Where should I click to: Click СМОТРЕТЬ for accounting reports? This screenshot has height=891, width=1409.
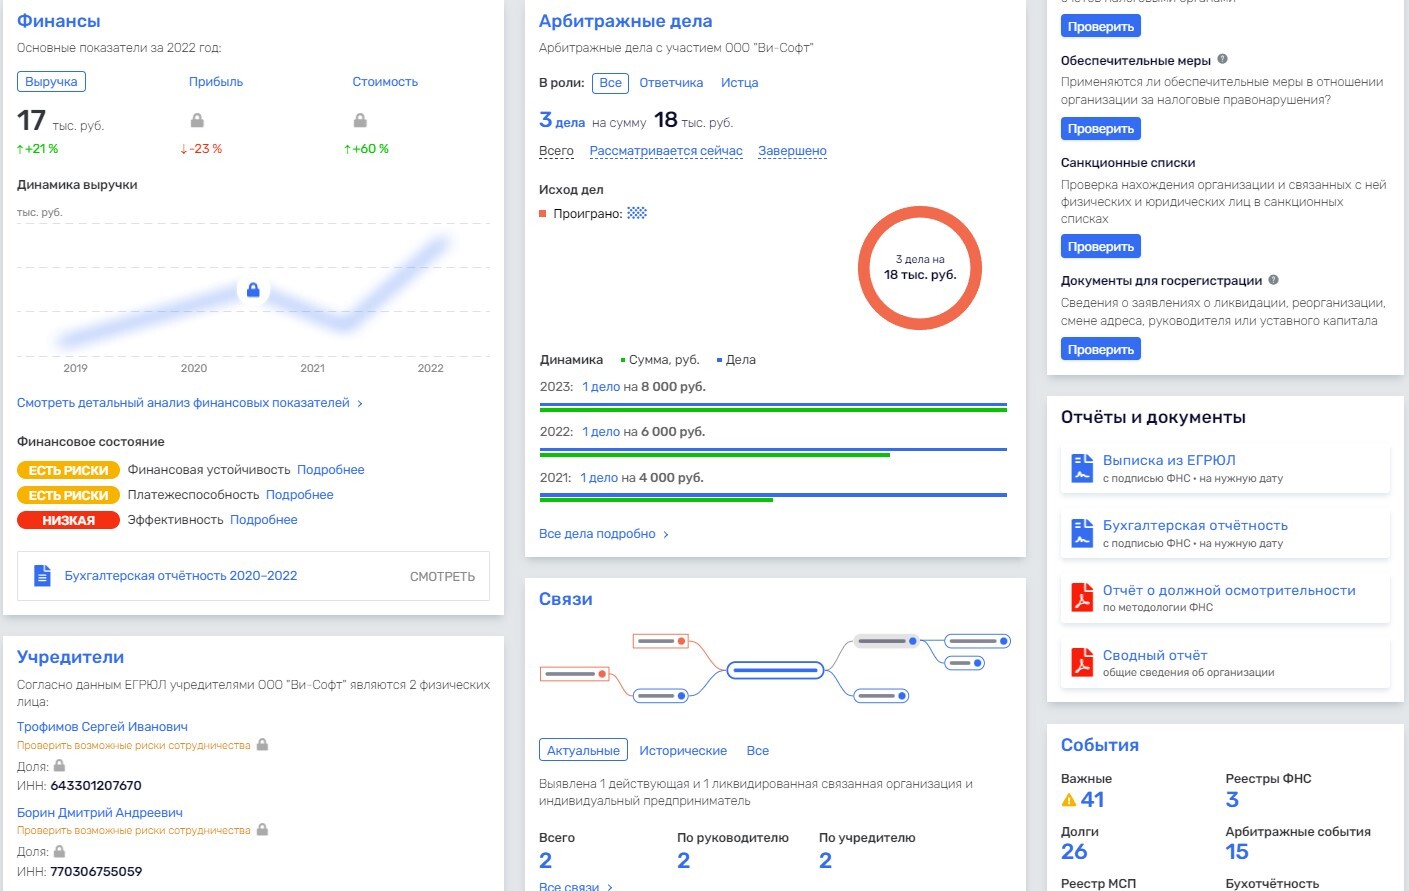442,577
